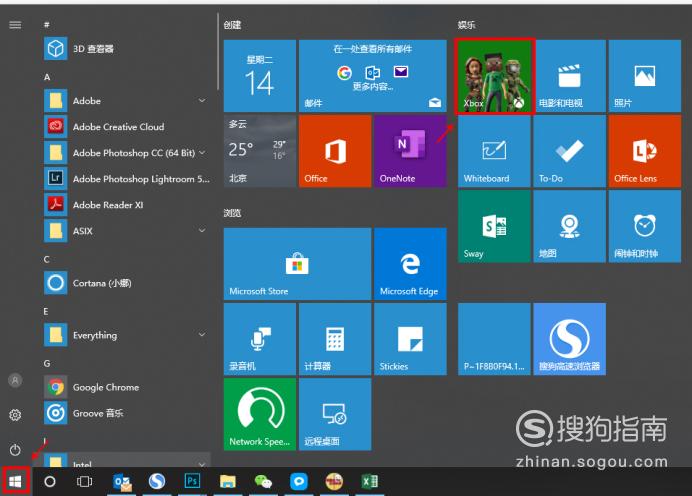Click the Windows Start button
Image resolution: width=692 pixels, height=496 pixels.
coord(15,481)
